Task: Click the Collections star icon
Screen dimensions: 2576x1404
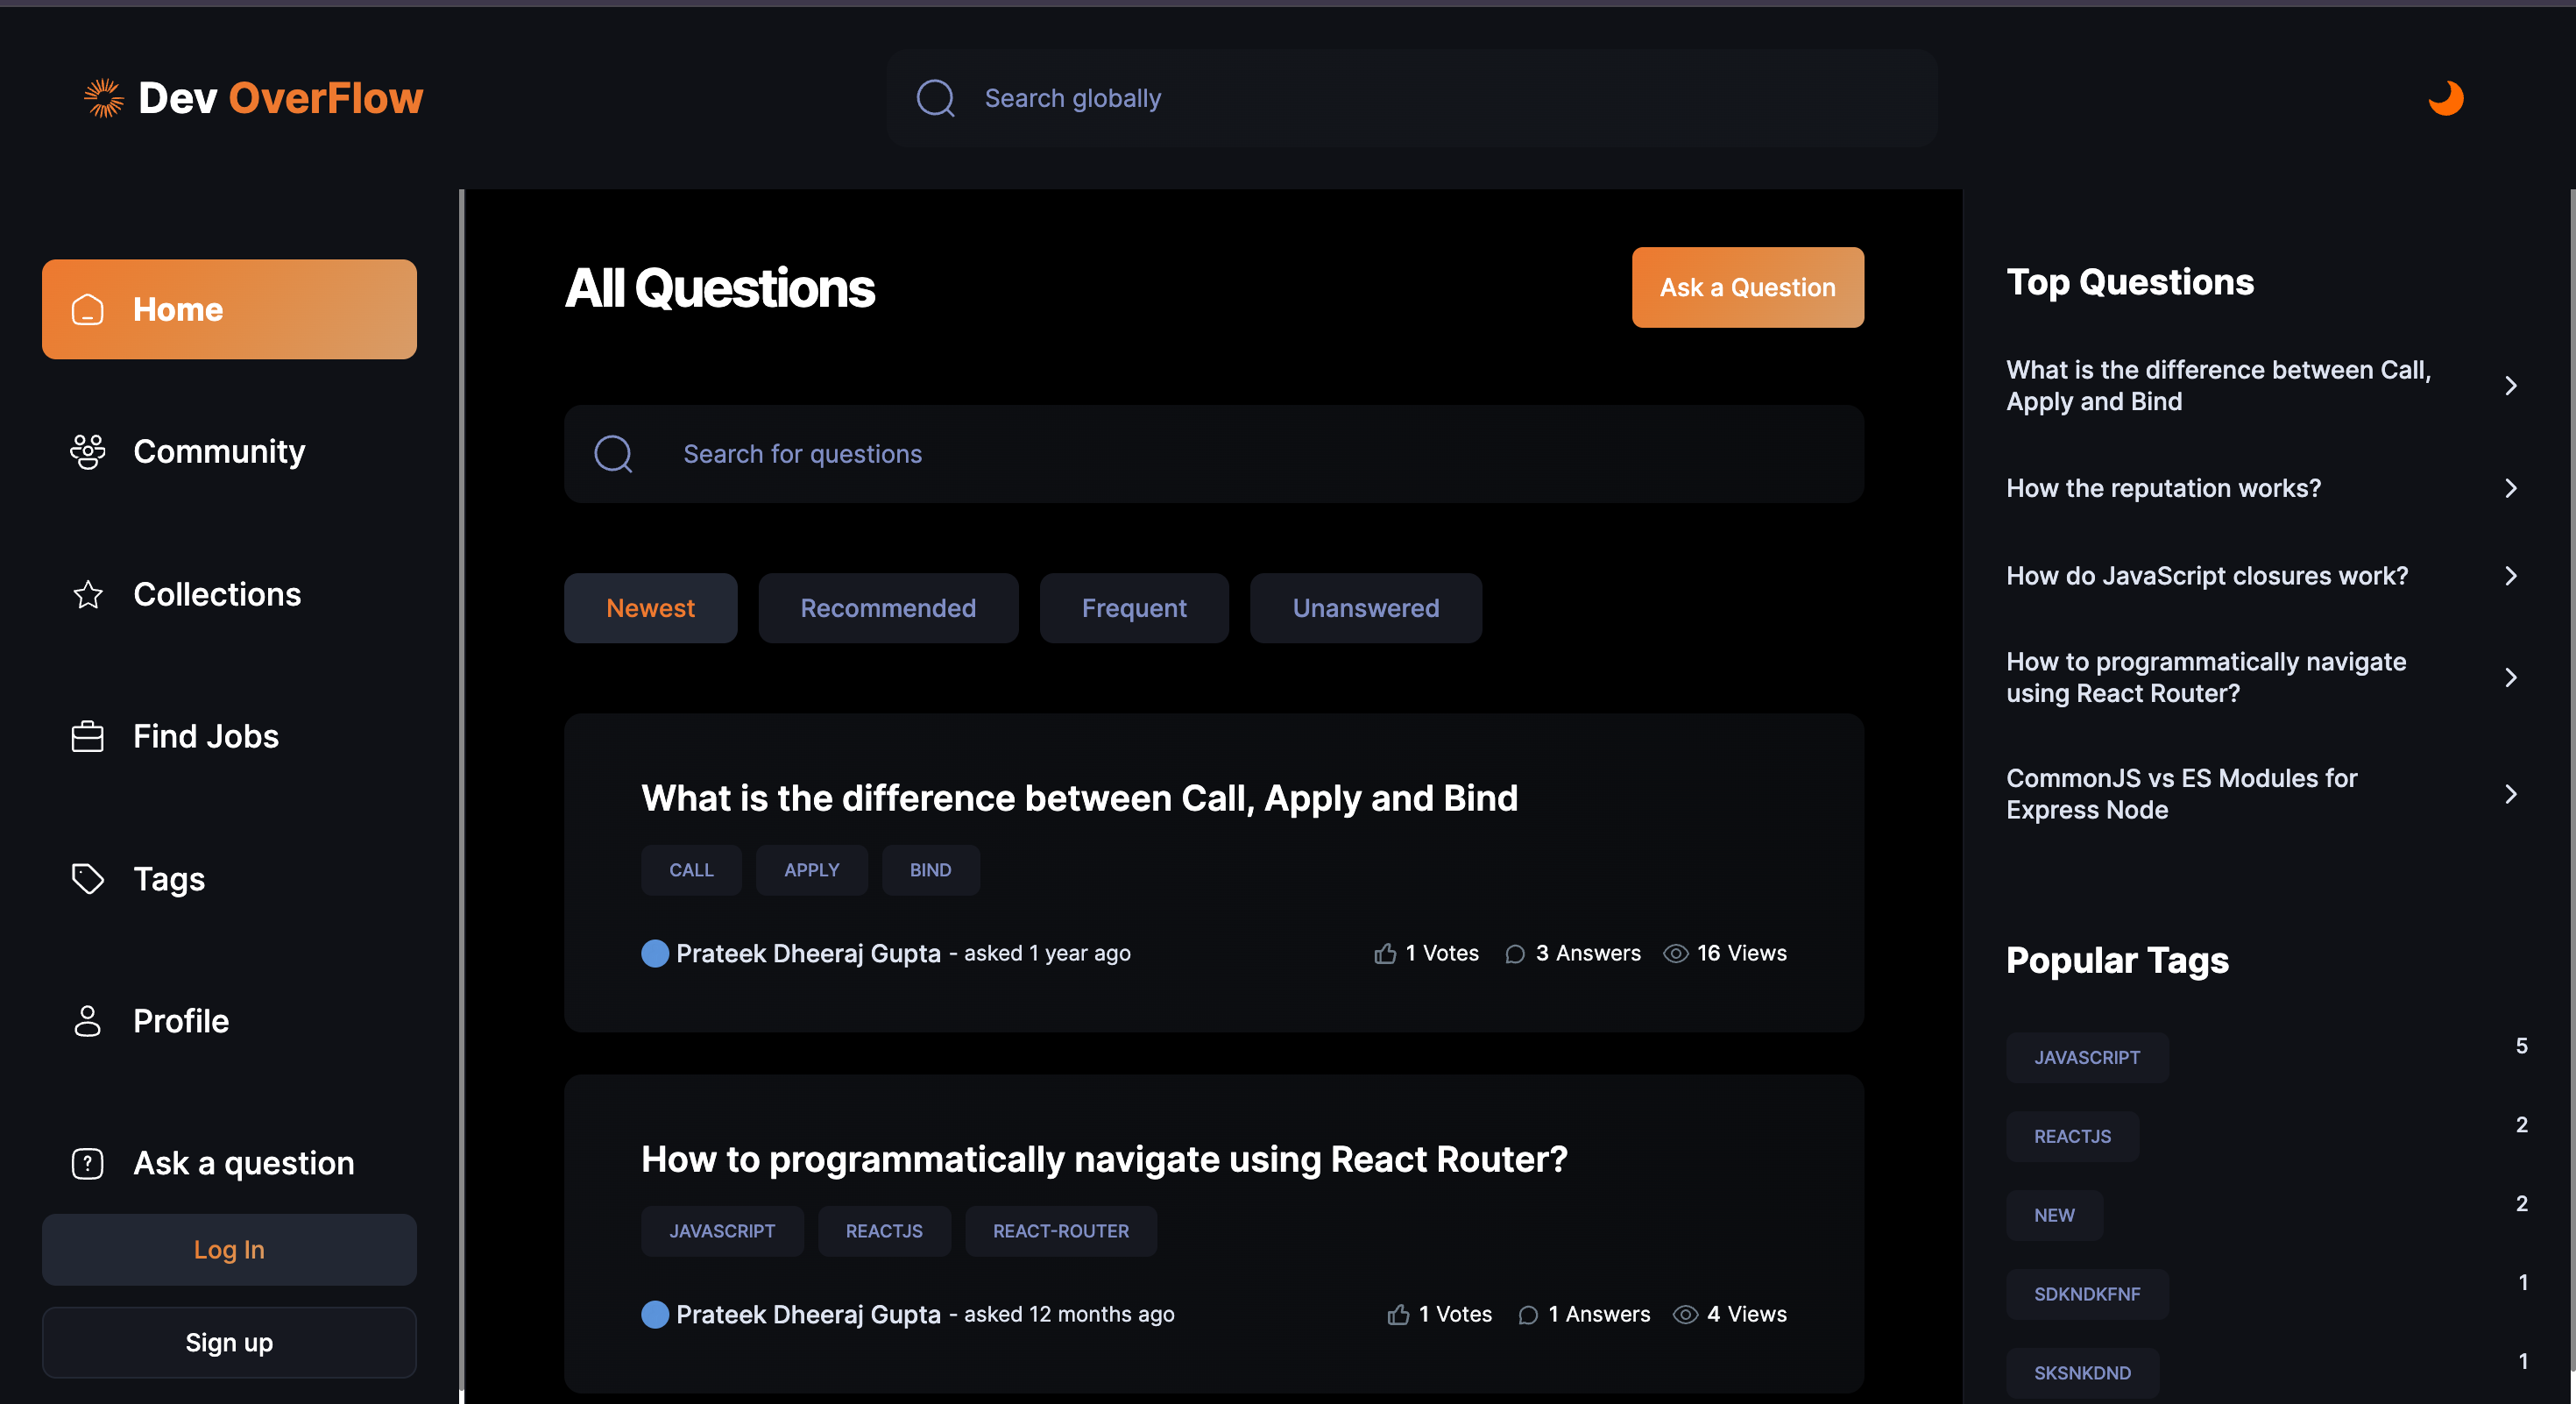Action: 88,594
